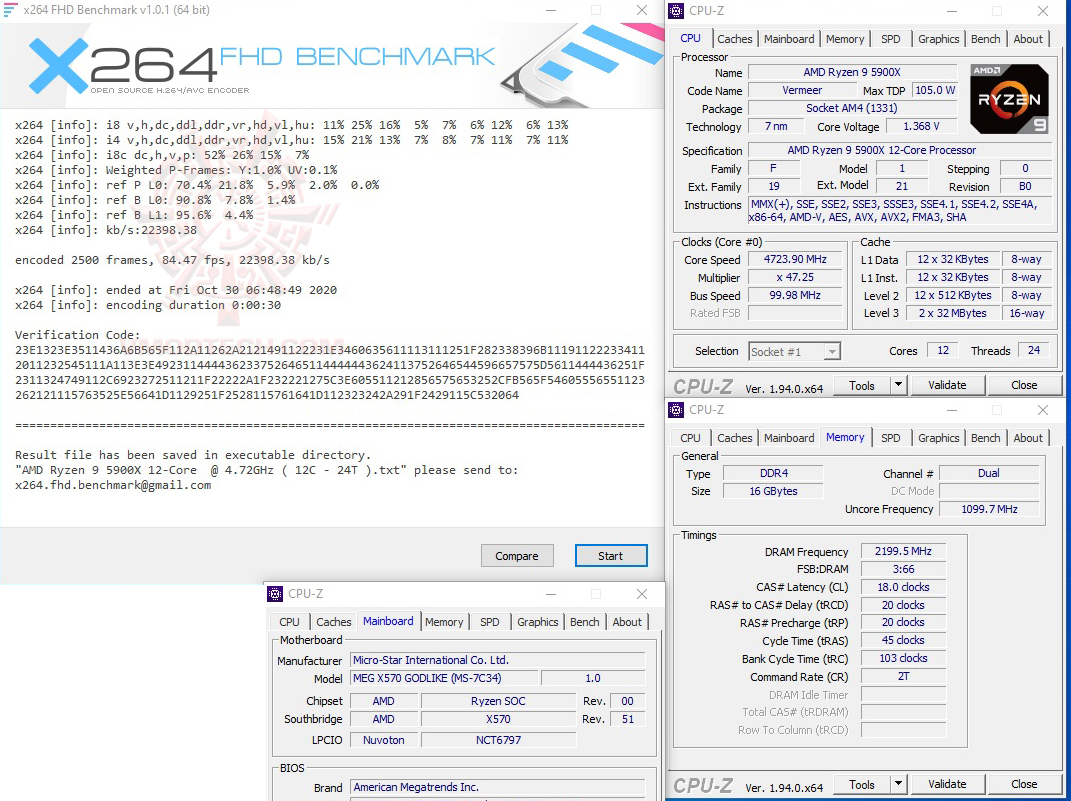The image size is (1071, 801).
Task: Click the motherboard Model field MEG X570 GODLIKE
Action: (x=444, y=678)
